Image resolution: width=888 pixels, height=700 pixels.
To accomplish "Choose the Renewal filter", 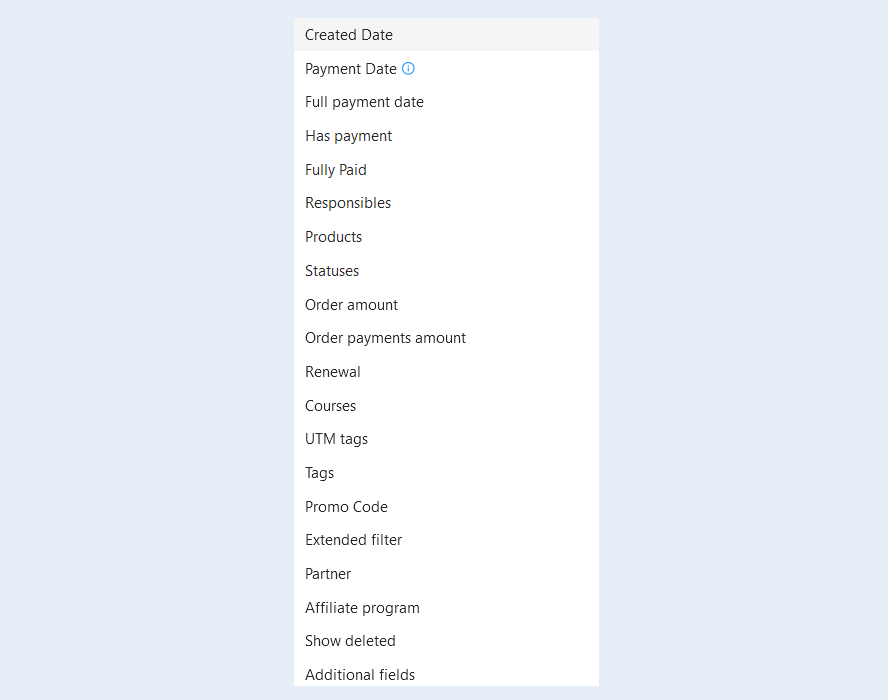I will 446,372.
